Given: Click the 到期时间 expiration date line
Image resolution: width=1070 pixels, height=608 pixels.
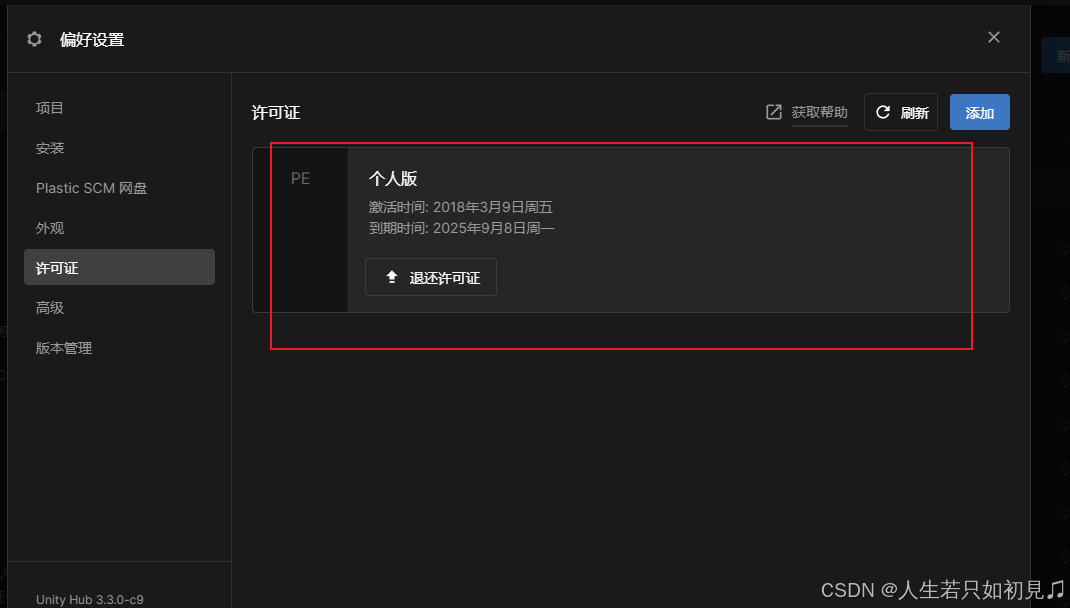Looking at the screenshot, I should tap(461, 228).
